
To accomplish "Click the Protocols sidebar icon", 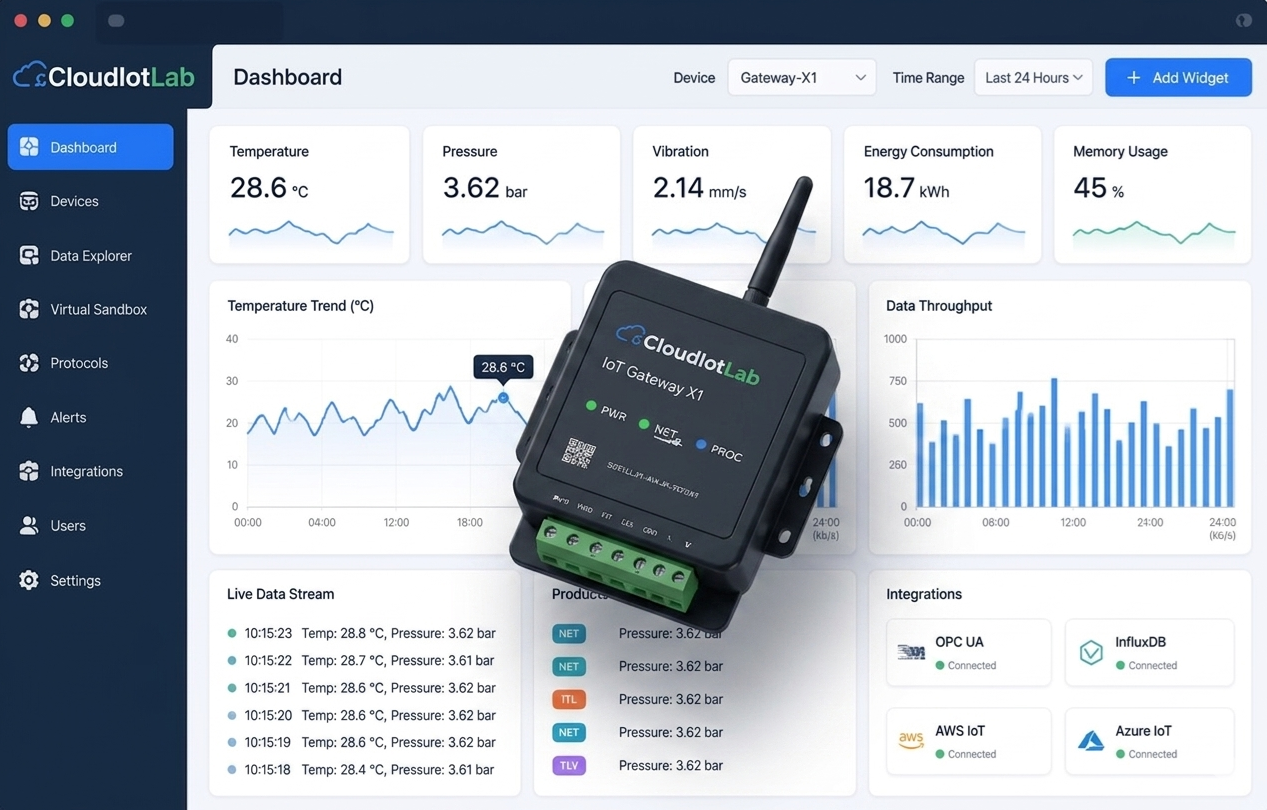I will click(x=29, y=363).
